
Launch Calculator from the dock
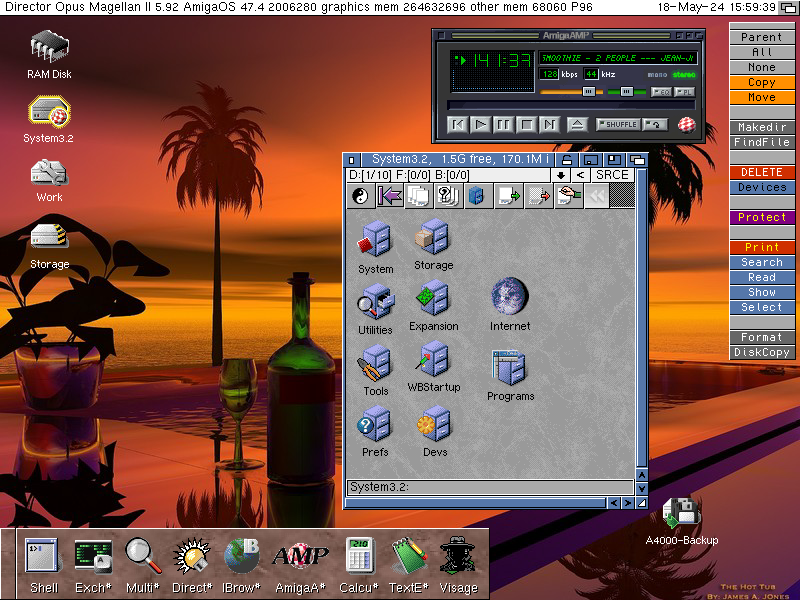click(359, 555)
